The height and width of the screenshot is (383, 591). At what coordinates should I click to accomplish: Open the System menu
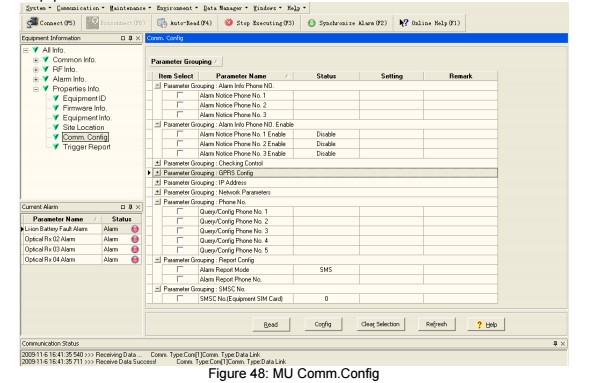point(38,8)
